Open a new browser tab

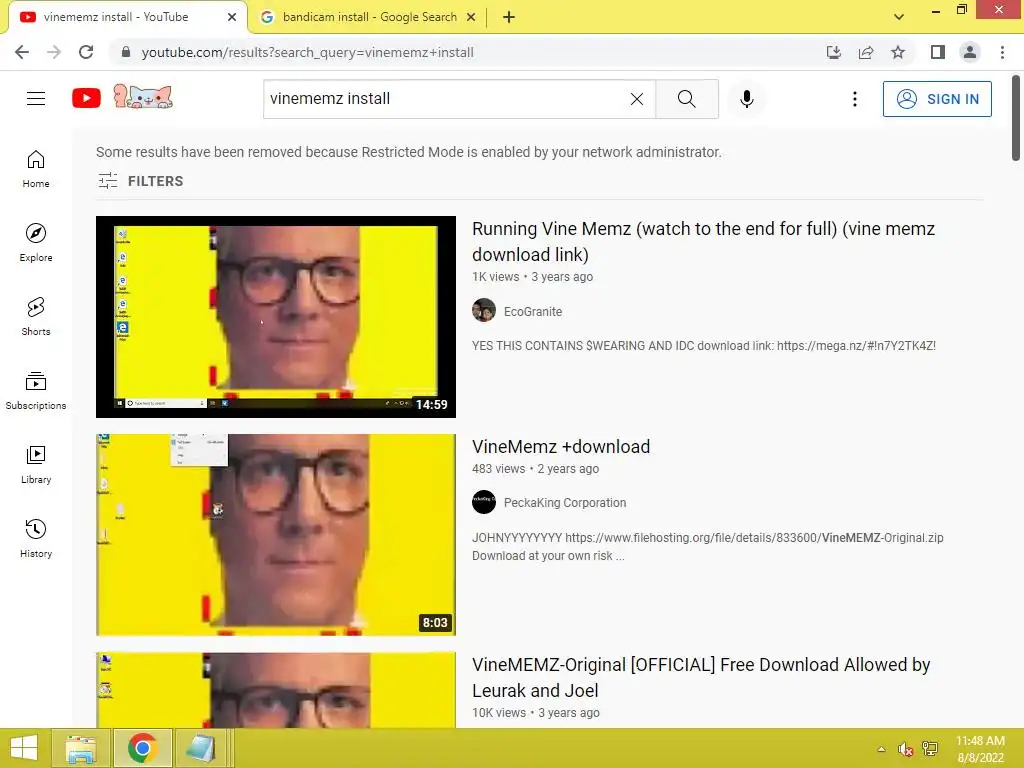(x=509, y=17)
